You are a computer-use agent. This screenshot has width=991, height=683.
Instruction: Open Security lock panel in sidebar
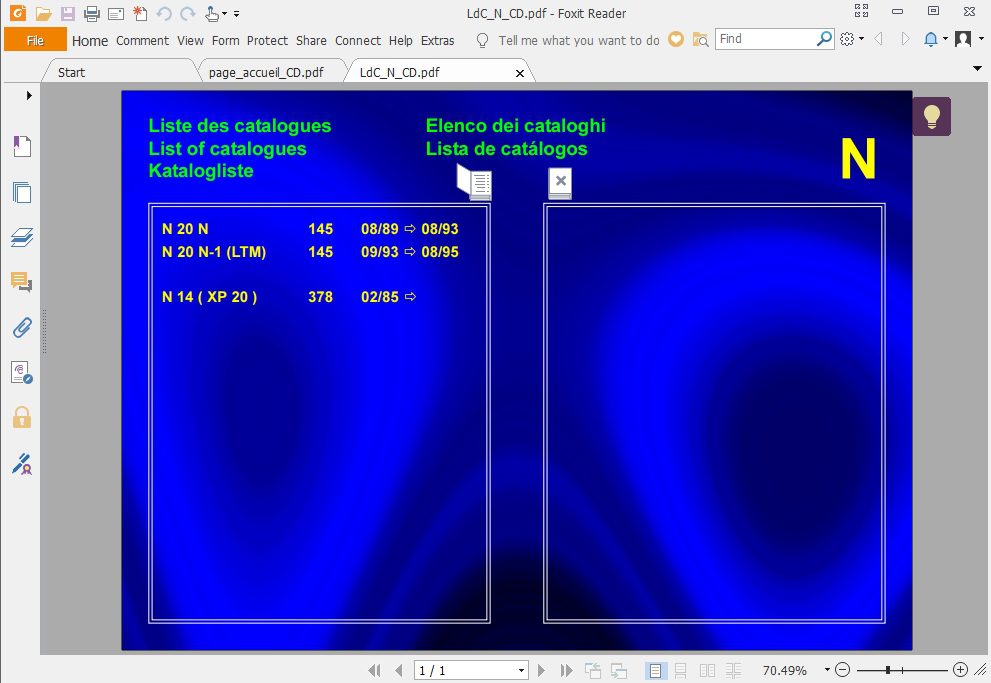click(x=22, y=417)
